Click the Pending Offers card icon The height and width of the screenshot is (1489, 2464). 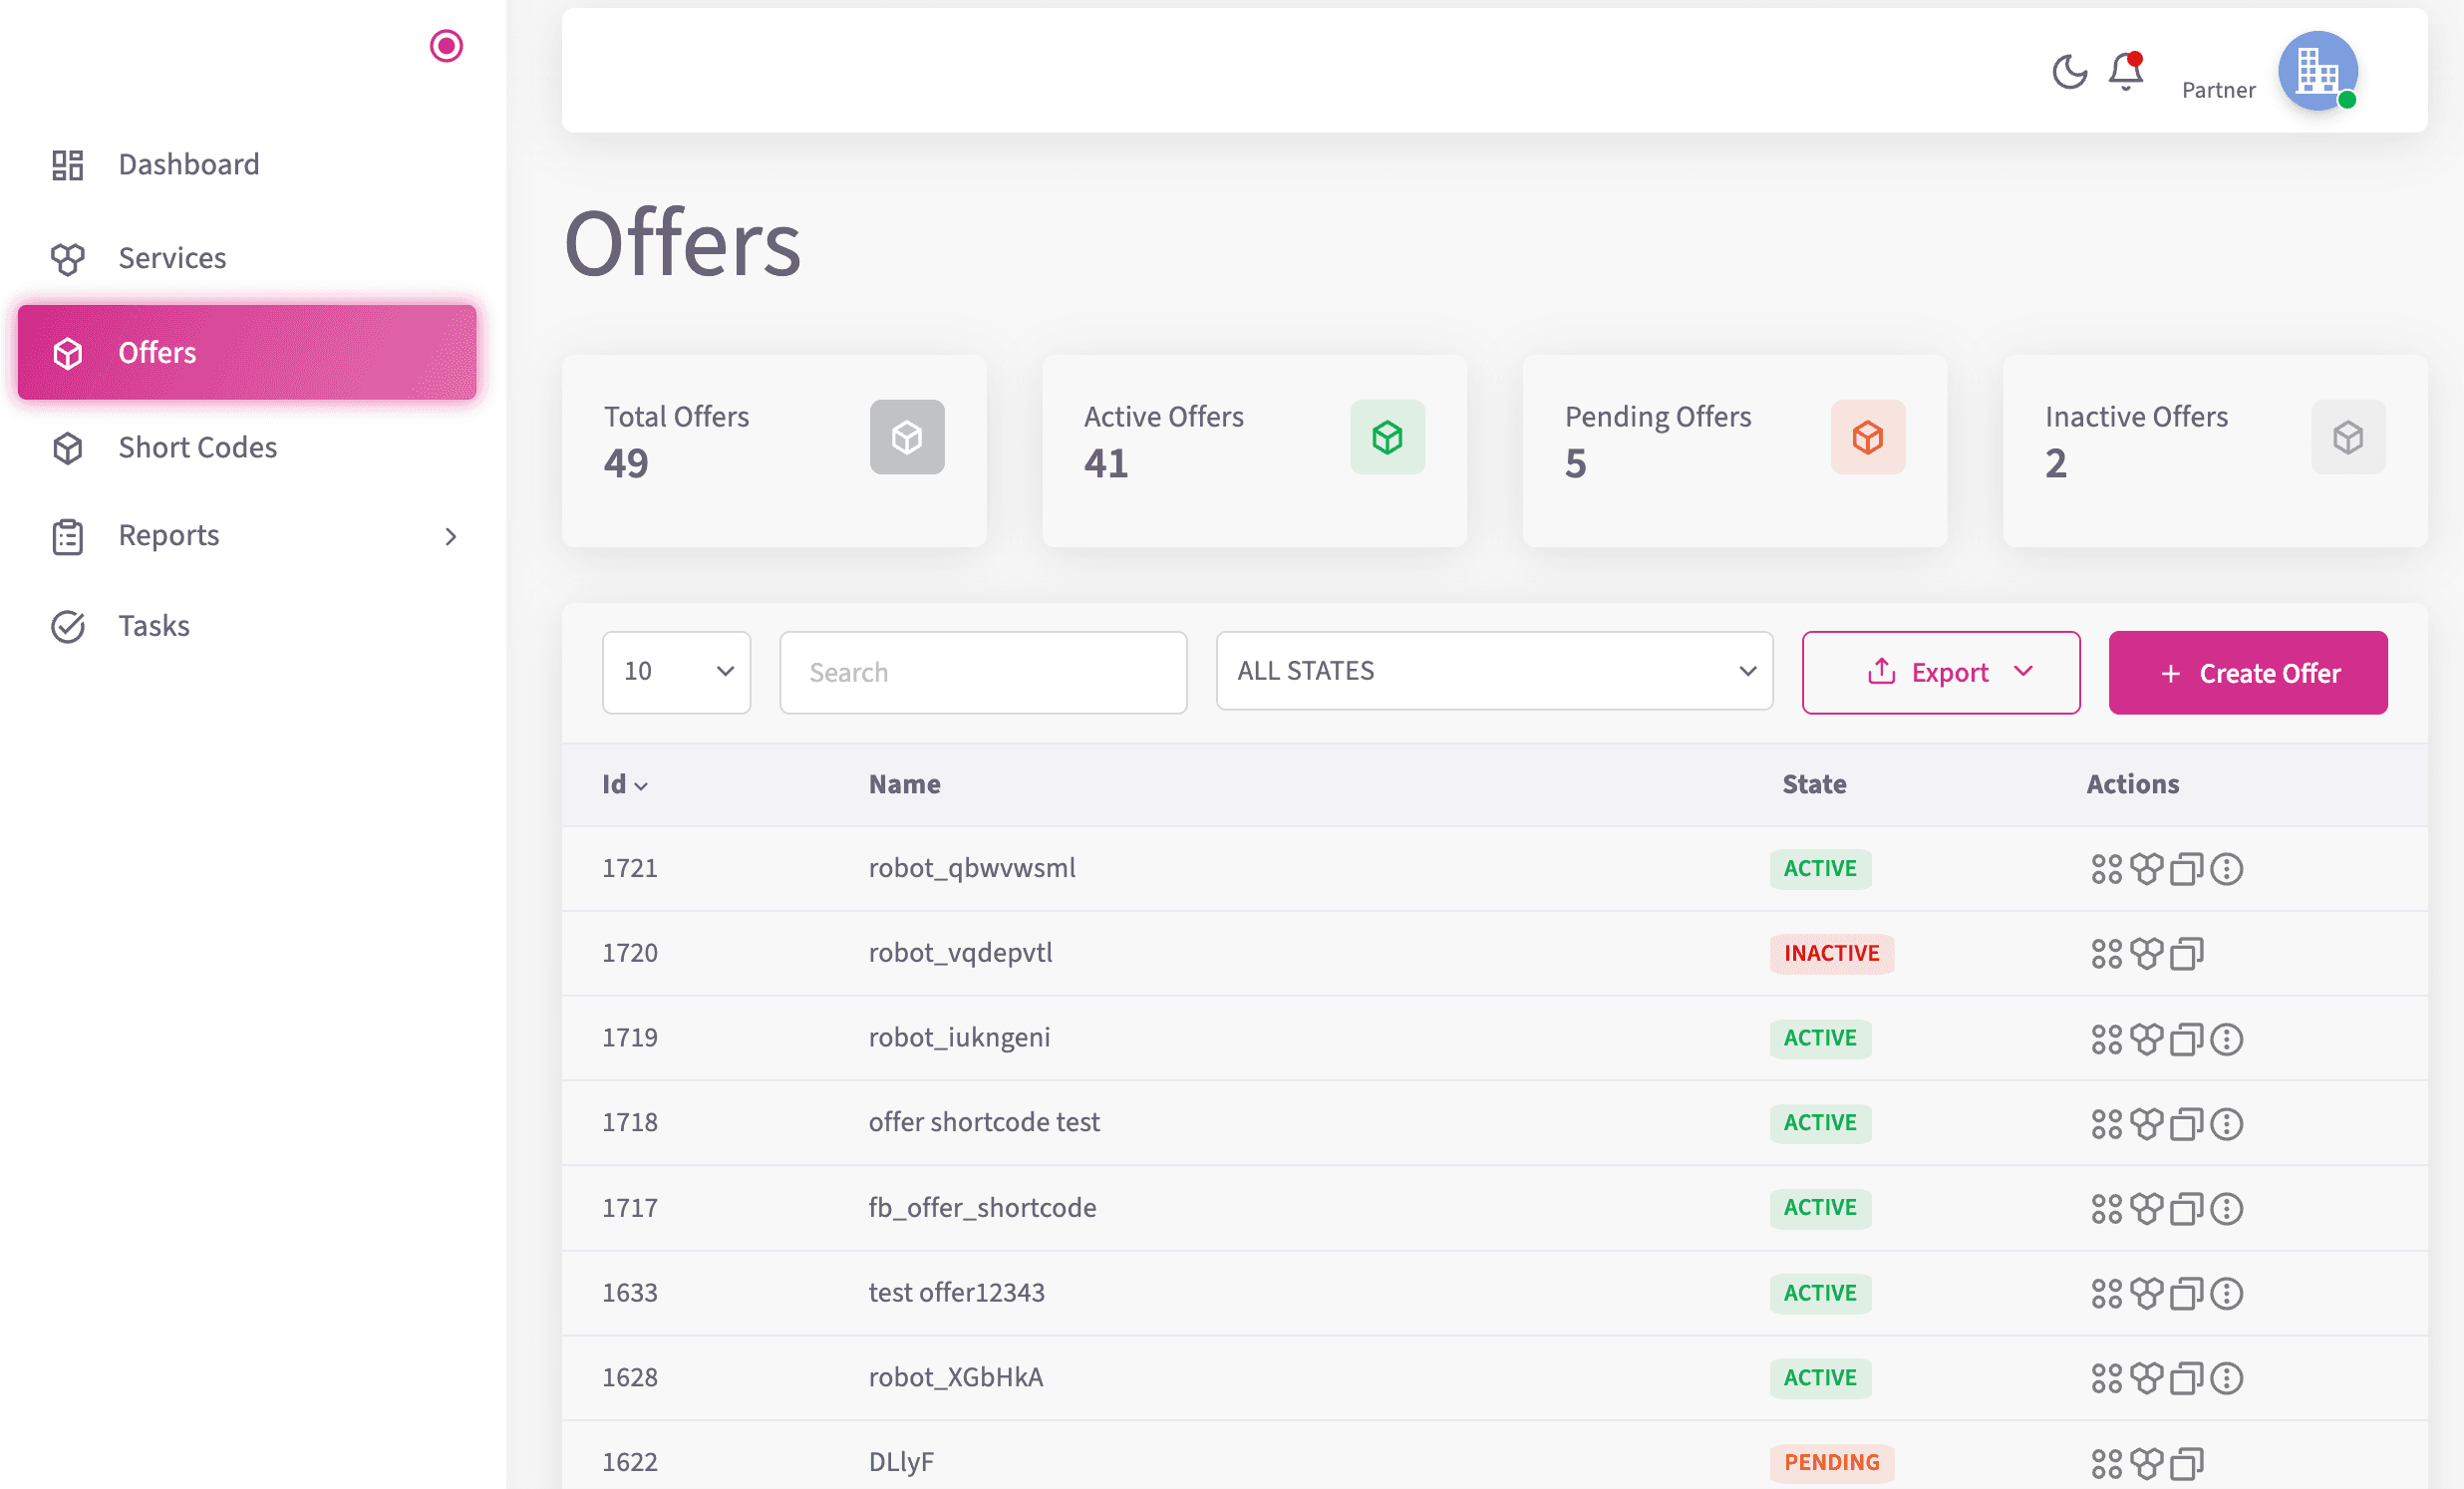(x=1868, y=437)
